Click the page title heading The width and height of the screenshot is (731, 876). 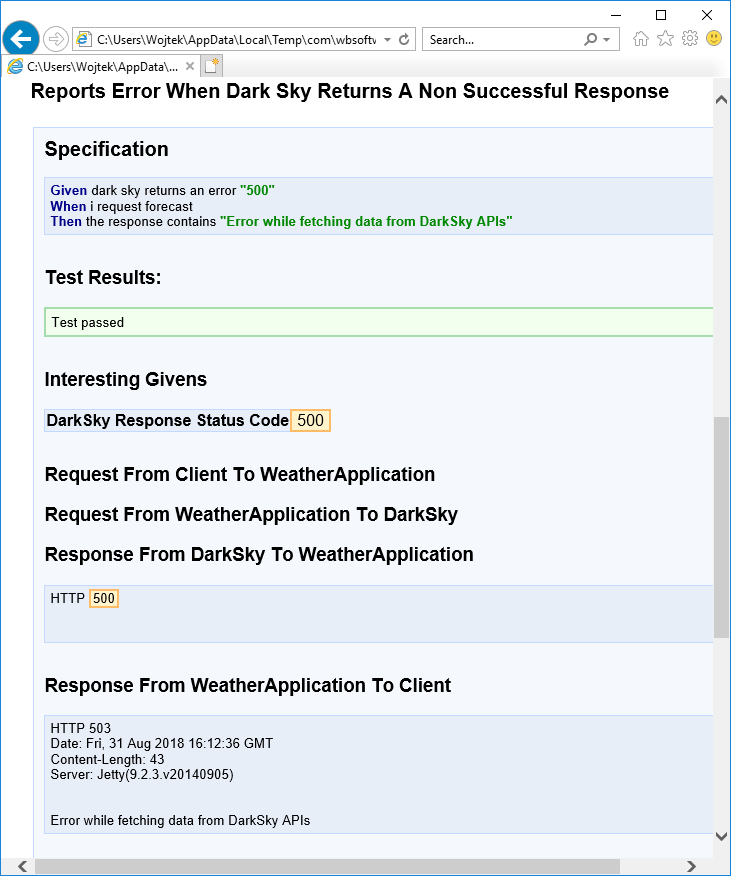(x=350, y=91)
